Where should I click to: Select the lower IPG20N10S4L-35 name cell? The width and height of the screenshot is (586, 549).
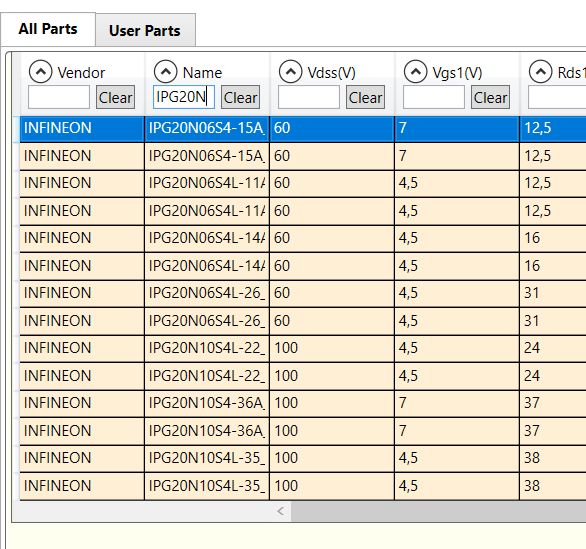click(207, 486)
